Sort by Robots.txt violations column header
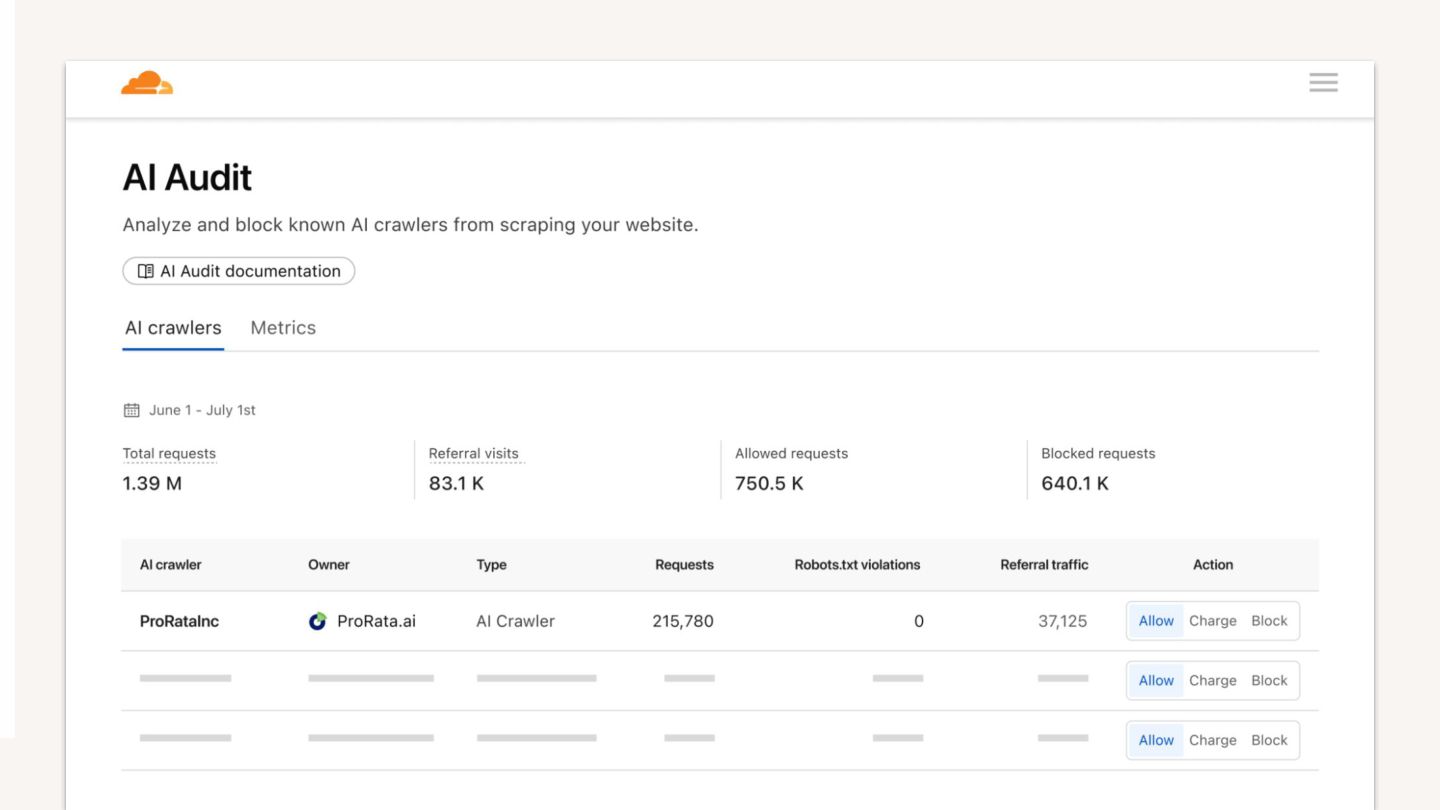 (x=857, y=565)
